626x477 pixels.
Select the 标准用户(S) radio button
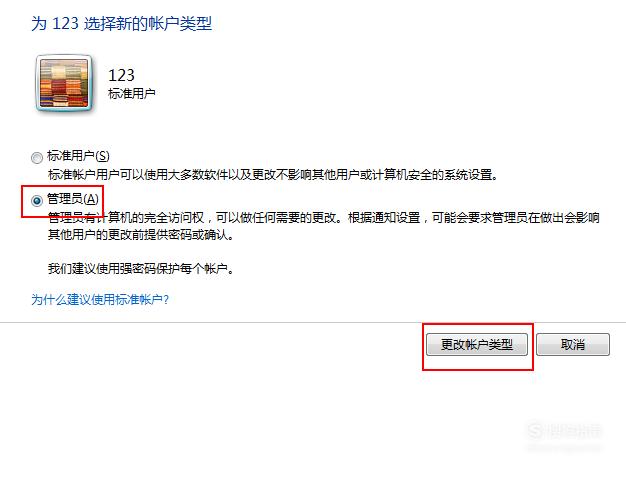[x=37, y=158]
